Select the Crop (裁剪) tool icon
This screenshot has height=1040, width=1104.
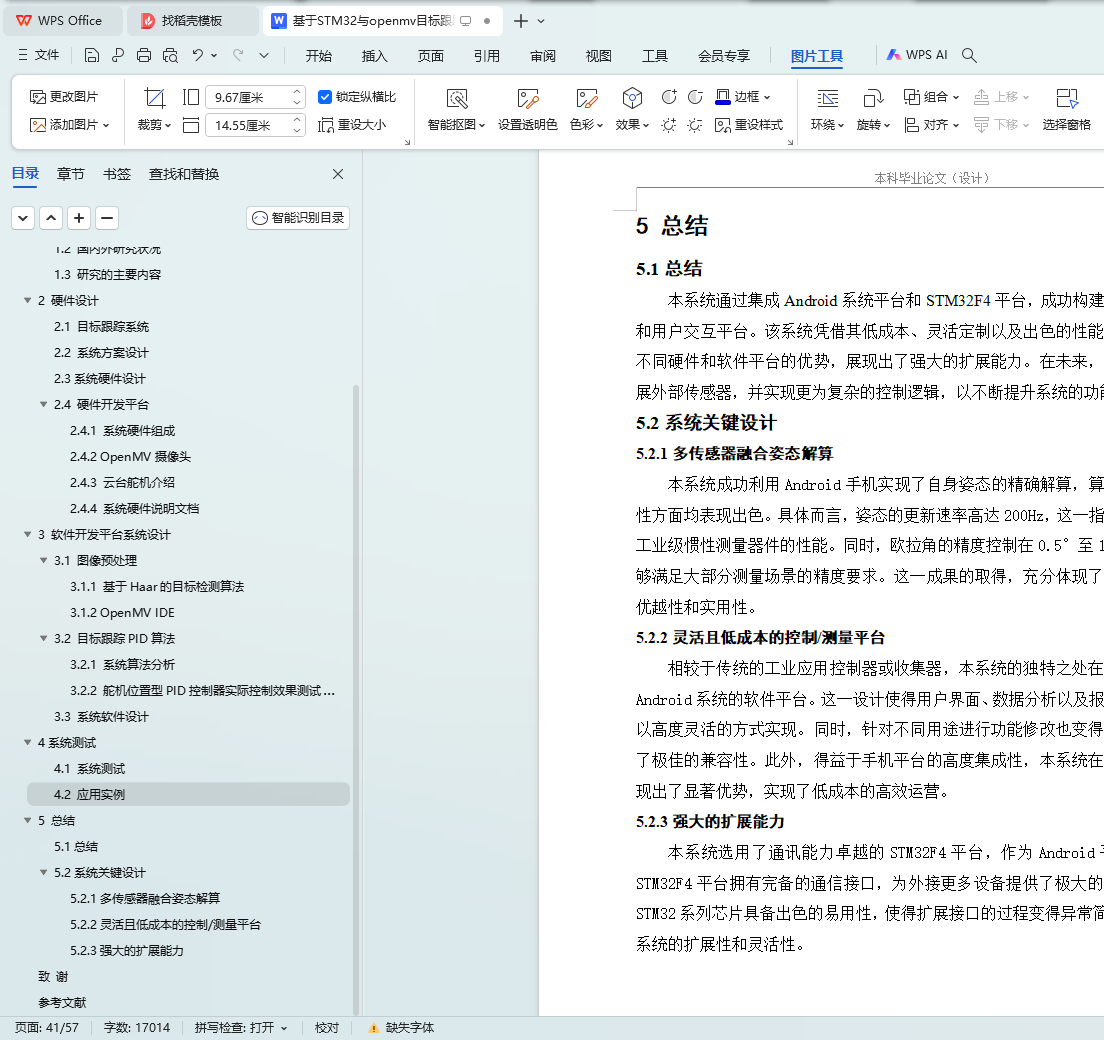[x=154, y=98]
